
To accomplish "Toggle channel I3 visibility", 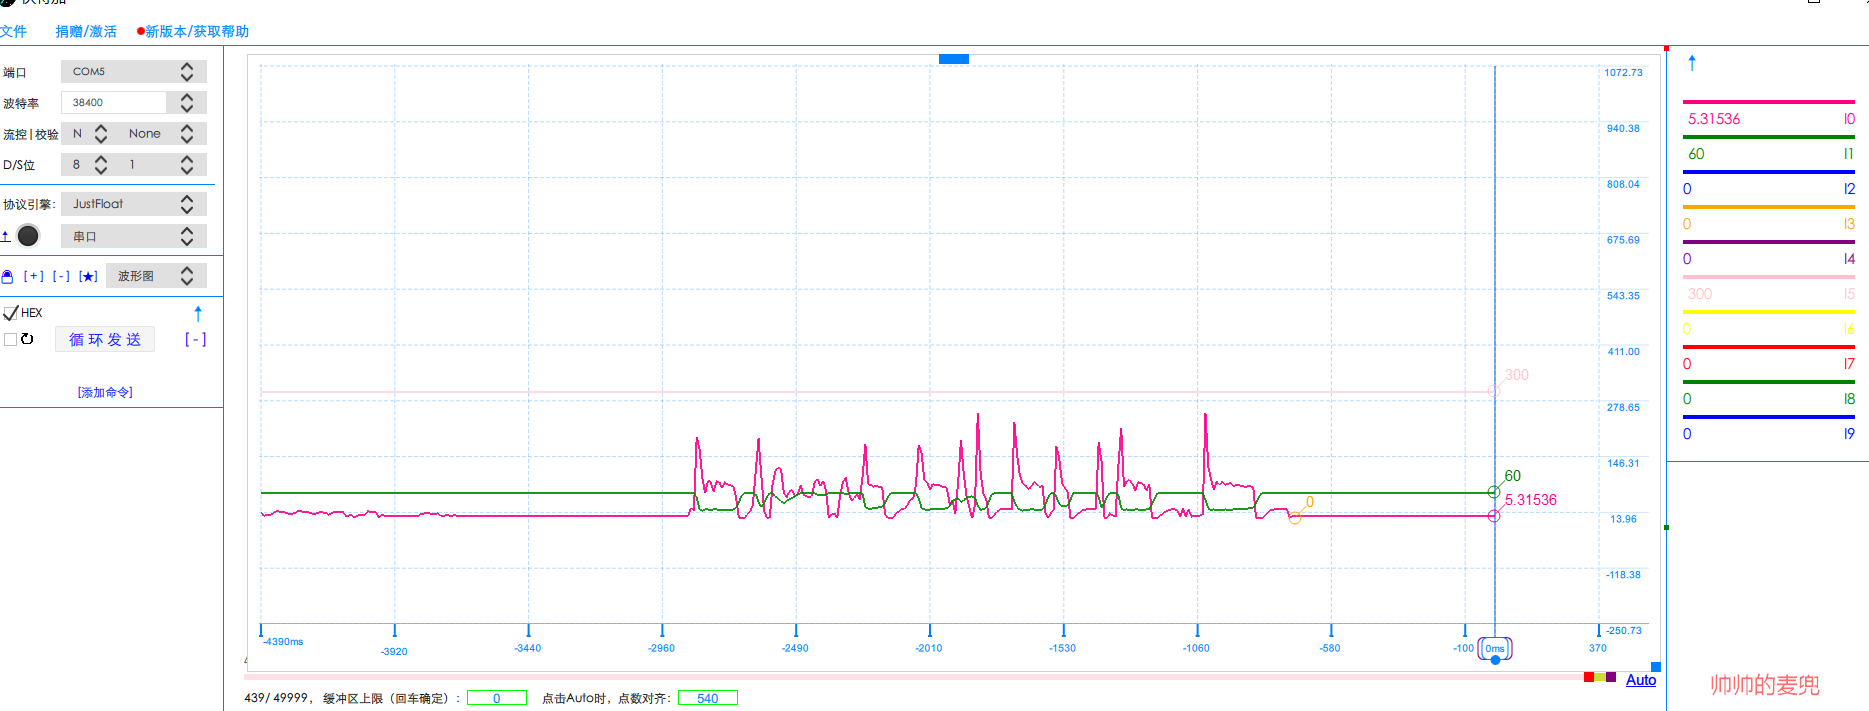I will click(x=1849, y=224).
